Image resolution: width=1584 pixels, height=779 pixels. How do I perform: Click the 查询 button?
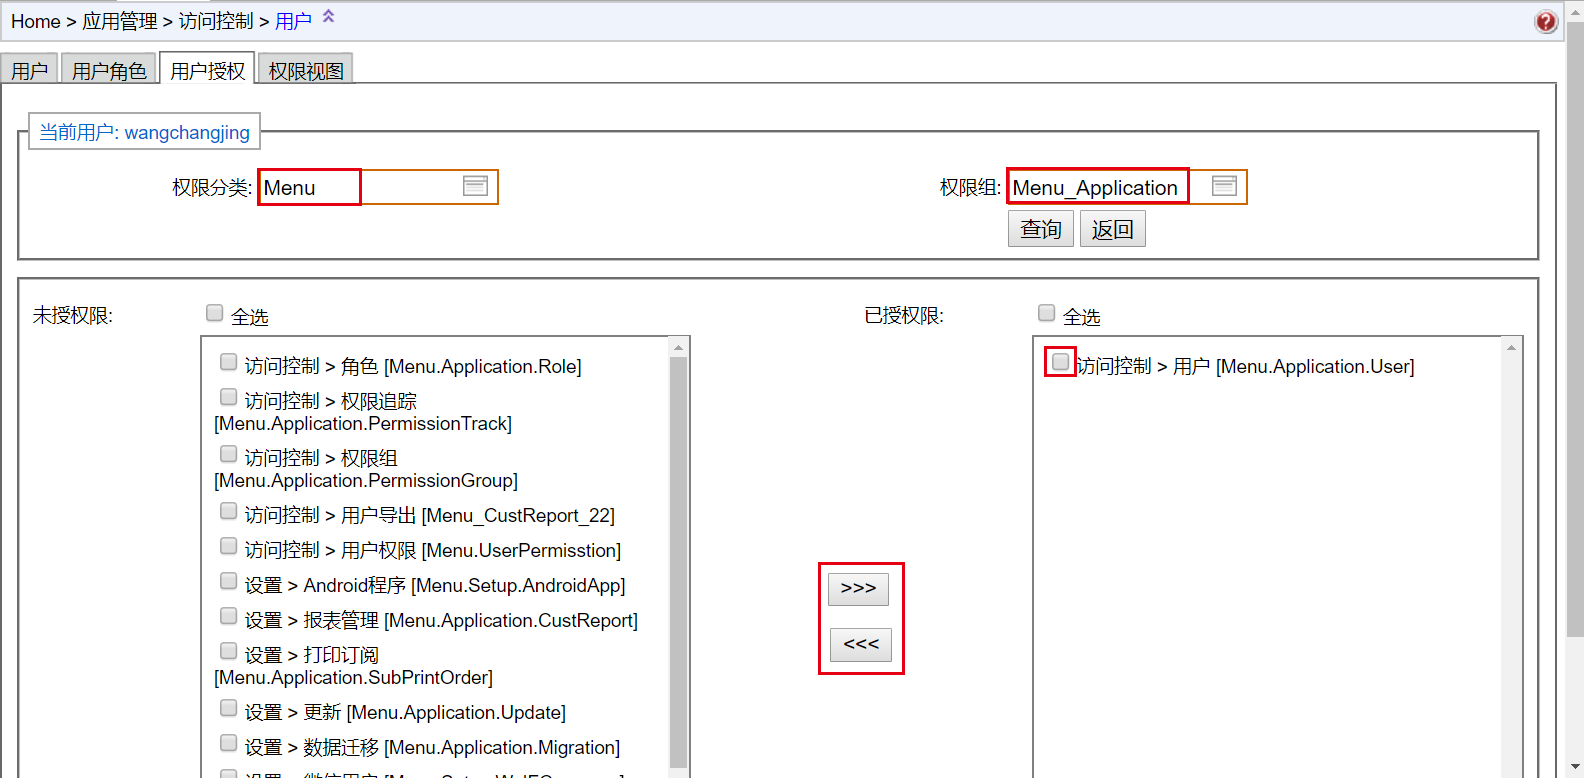coord(1041,229)
